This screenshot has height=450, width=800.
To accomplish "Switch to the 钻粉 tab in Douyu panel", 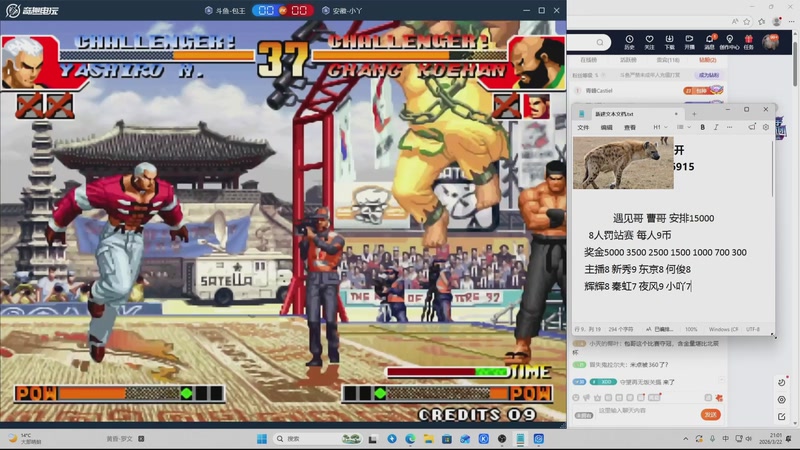I will click(x=707, y=60).
